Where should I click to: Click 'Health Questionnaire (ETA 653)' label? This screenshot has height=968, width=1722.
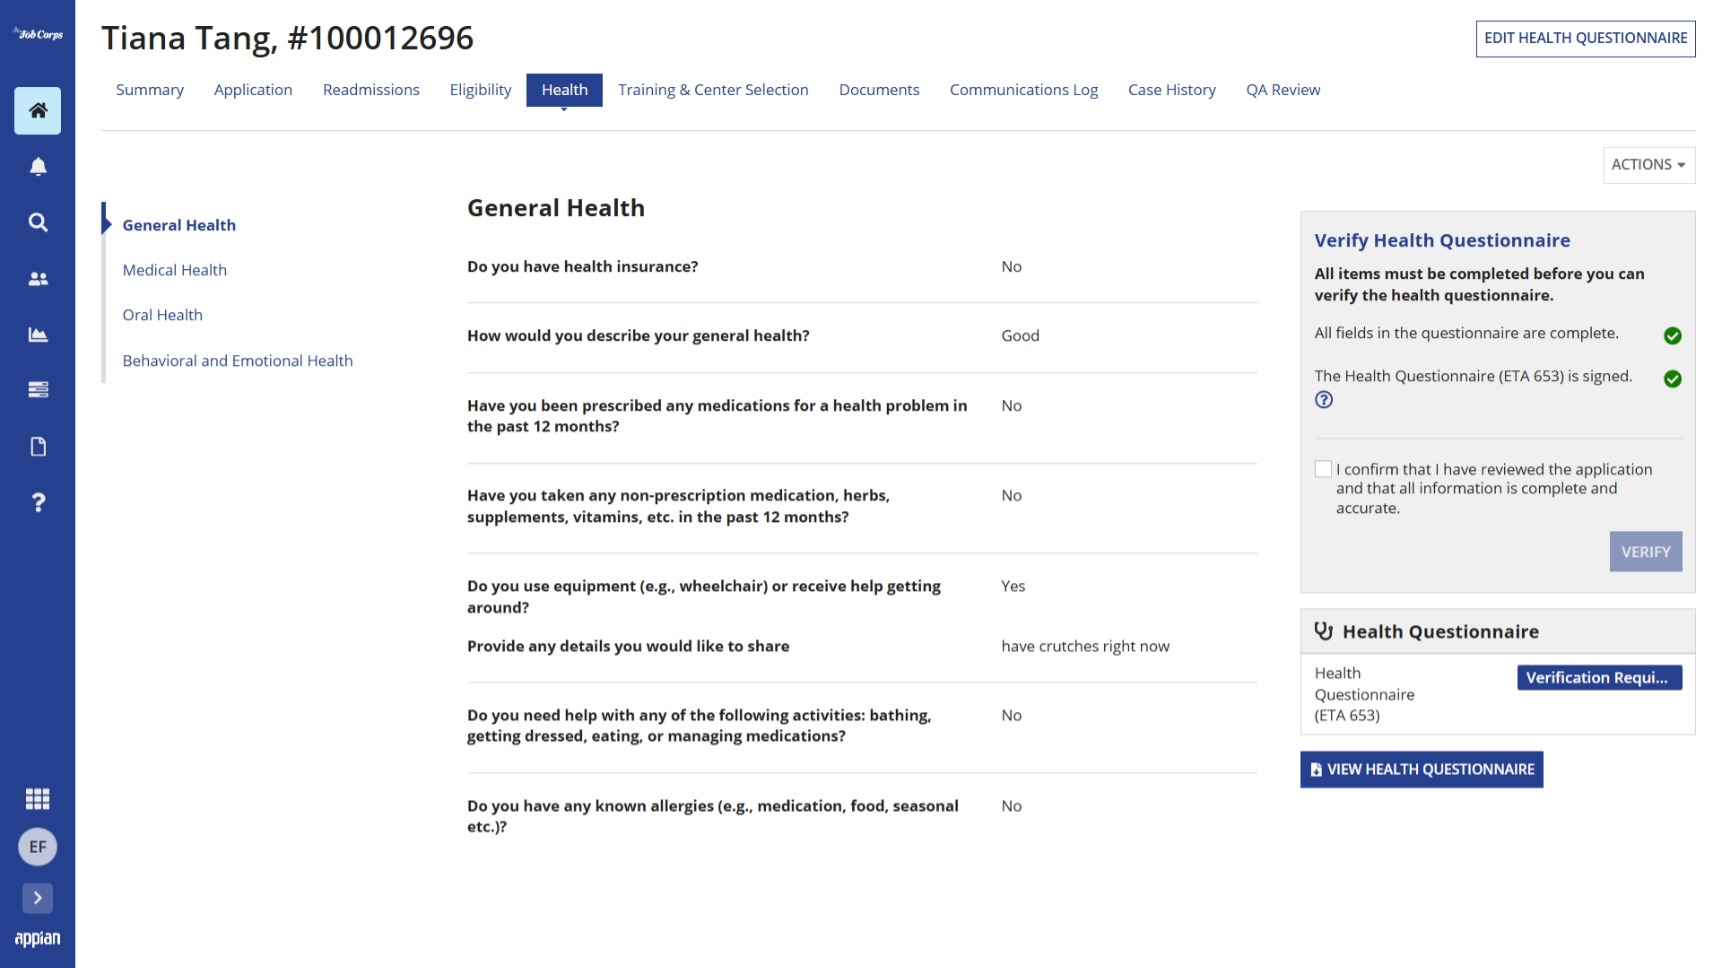[1364, 695]
